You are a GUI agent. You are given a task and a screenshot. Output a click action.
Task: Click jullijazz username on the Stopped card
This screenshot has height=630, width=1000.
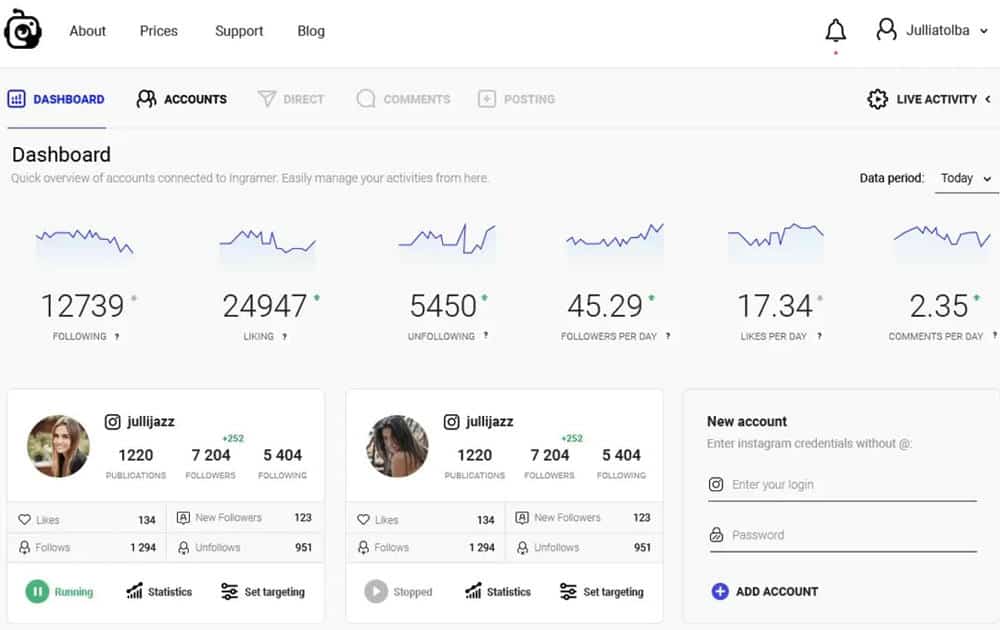pyautogui.click(x=489, y=421)
